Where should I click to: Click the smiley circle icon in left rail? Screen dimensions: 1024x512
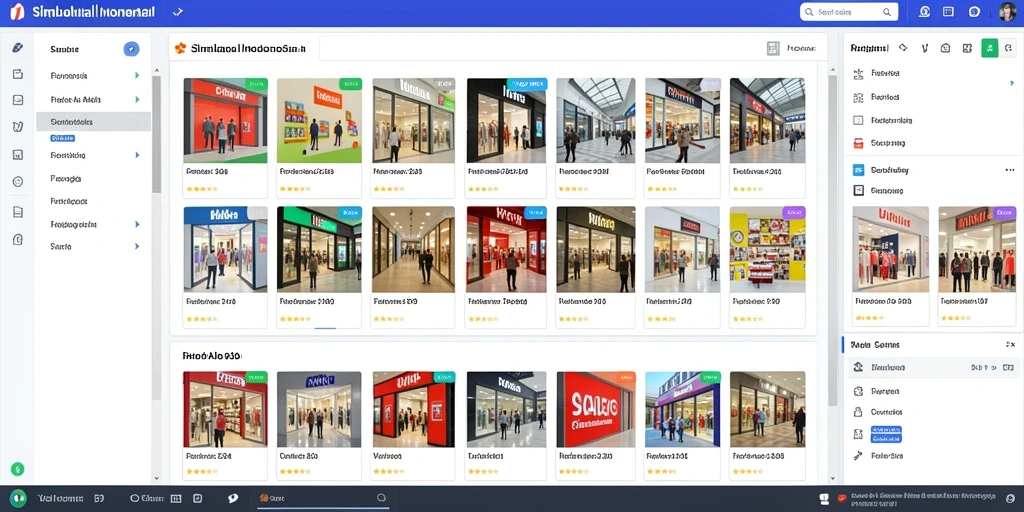(18, 182)
